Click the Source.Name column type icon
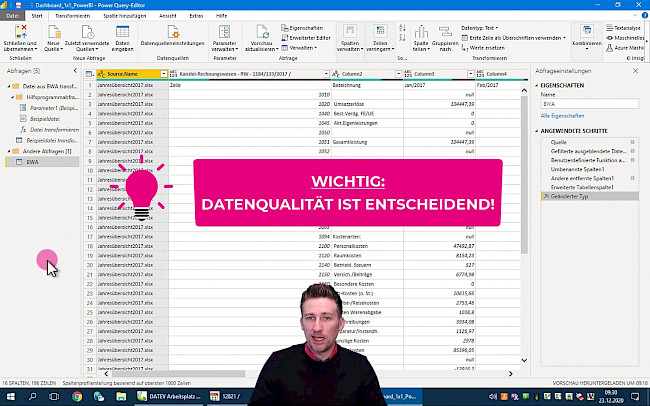 pos(101,74)
